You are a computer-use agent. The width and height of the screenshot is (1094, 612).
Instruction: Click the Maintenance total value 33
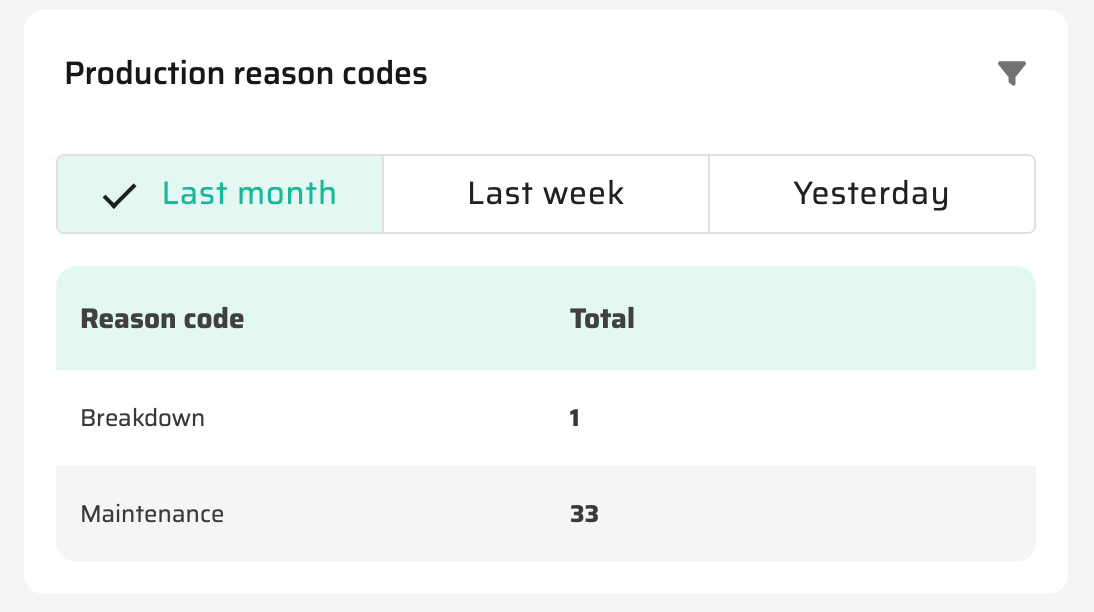coord(584,514)
